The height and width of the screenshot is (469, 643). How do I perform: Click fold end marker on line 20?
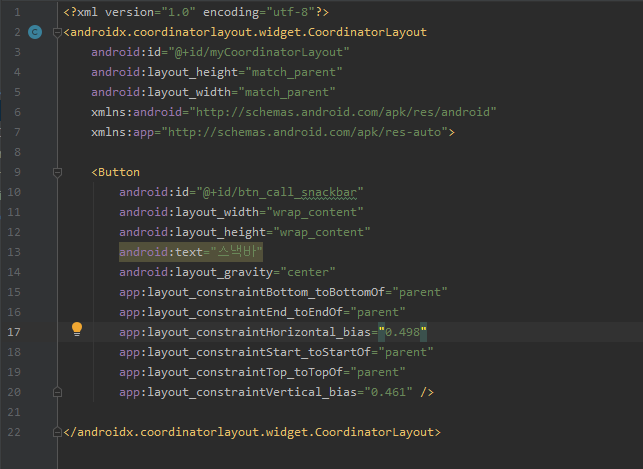click(57, 392)
